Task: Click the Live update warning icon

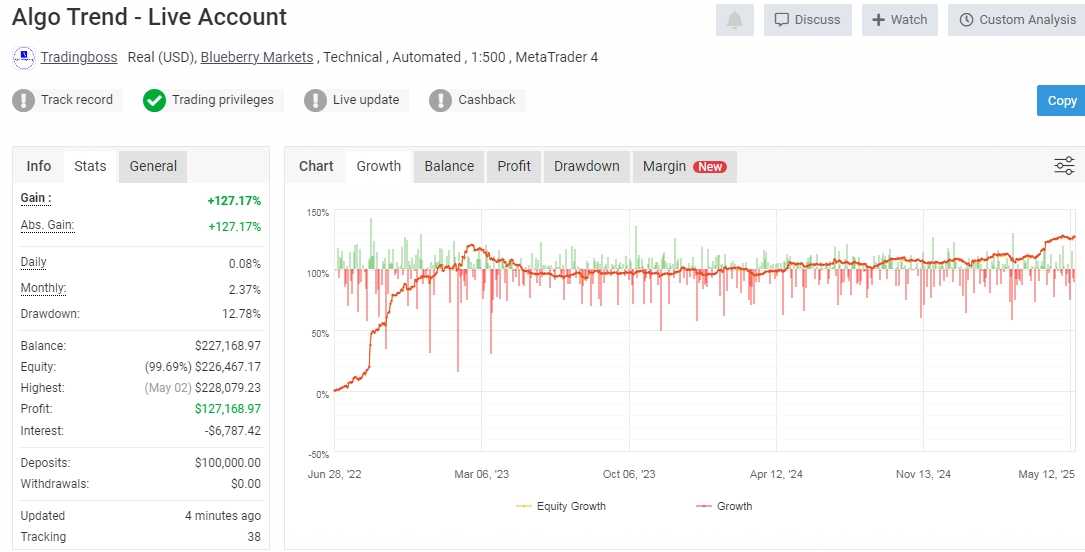Action: (315, 100)
